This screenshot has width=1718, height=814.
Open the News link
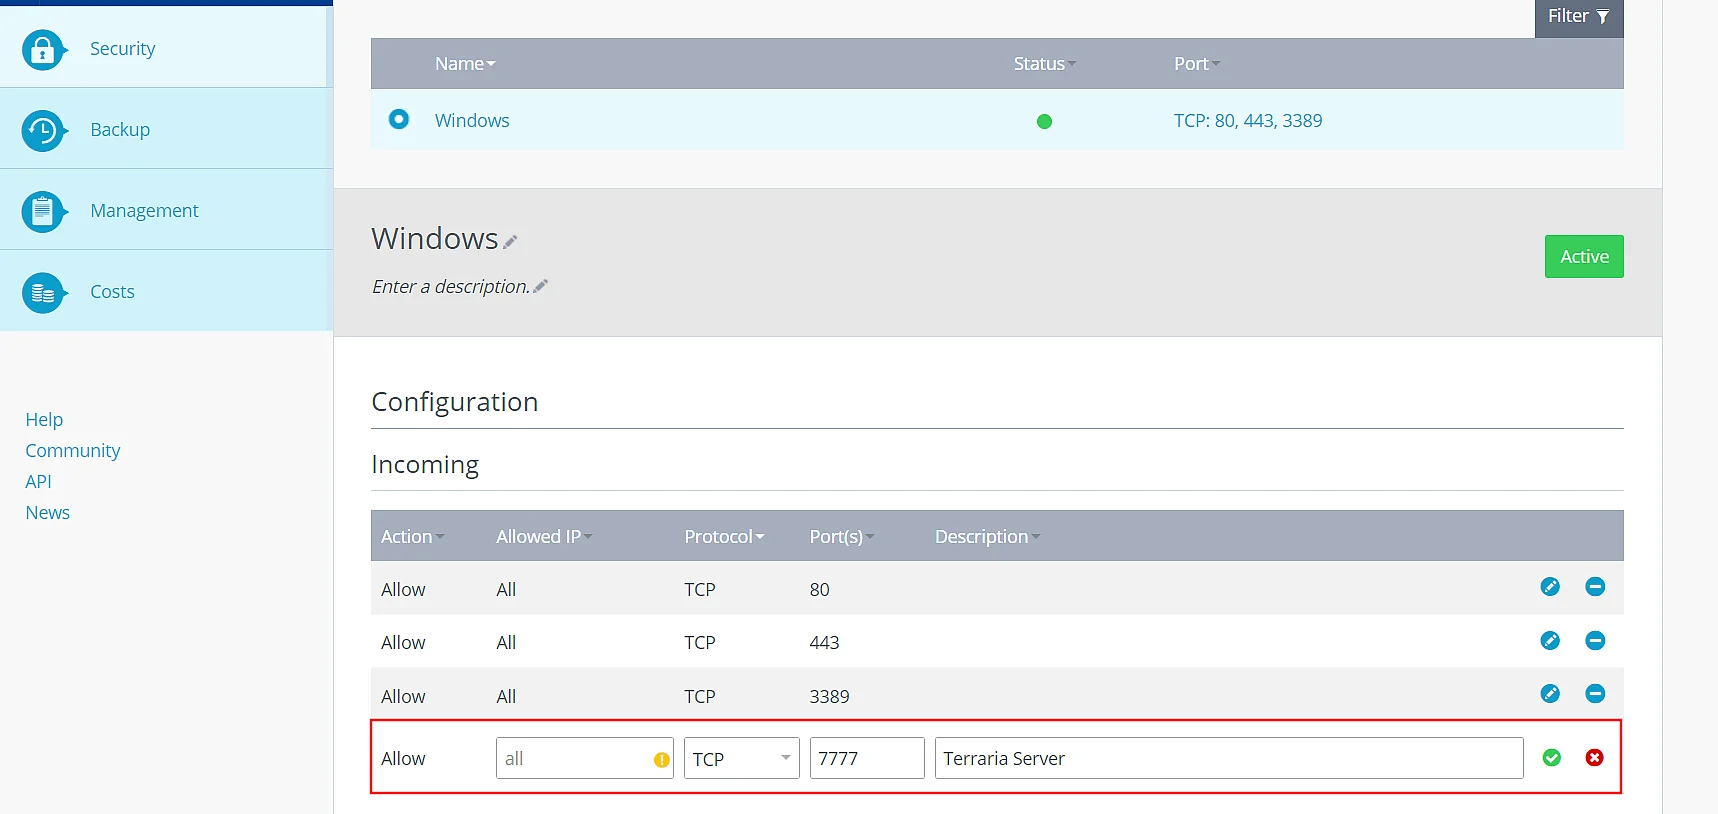click(x=48, y=512)
